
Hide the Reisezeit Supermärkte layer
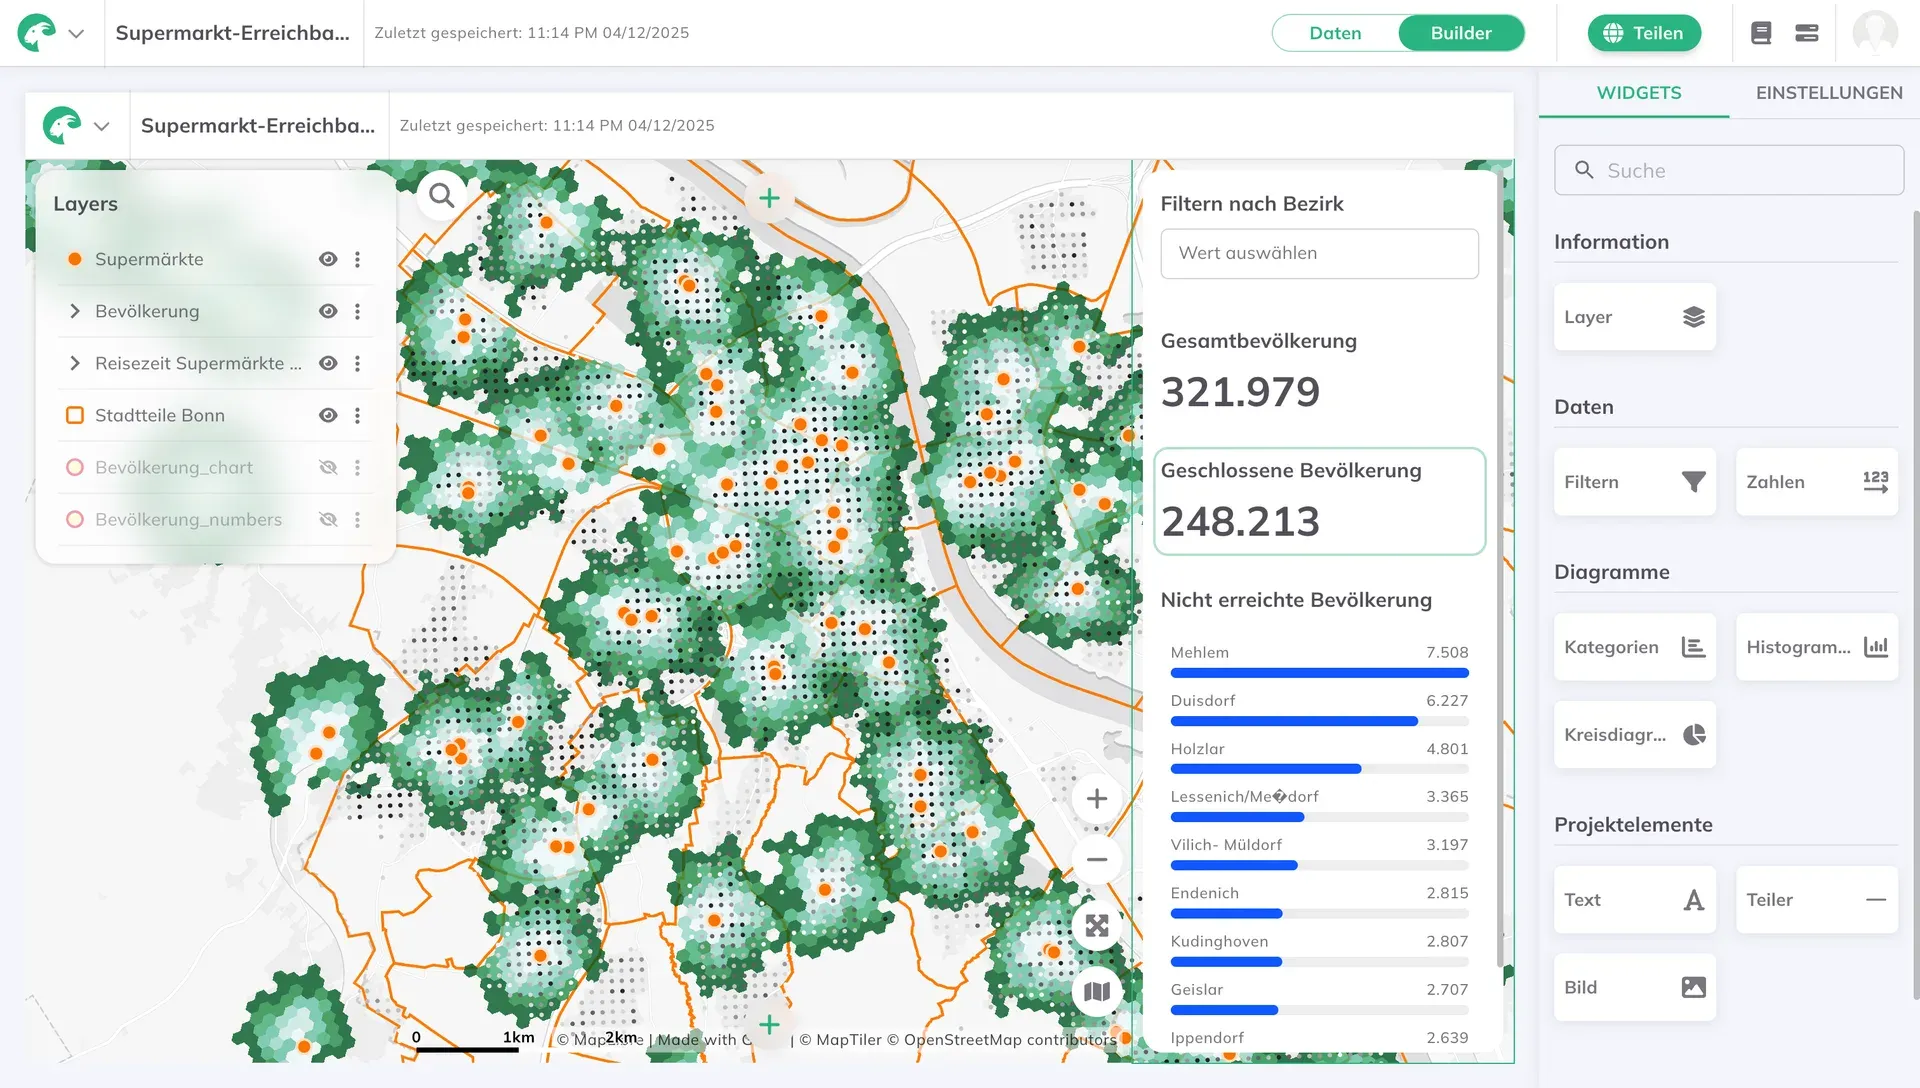328,363
